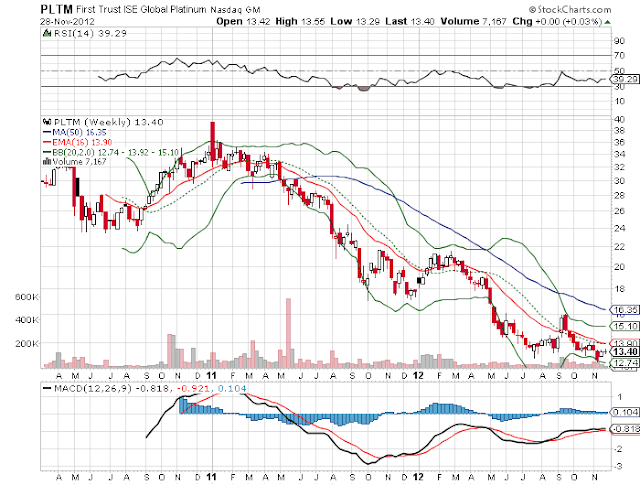Click the PLTM ticker symbol in the title
Viewport: 640px width, 485px height.
coord(57,9)
